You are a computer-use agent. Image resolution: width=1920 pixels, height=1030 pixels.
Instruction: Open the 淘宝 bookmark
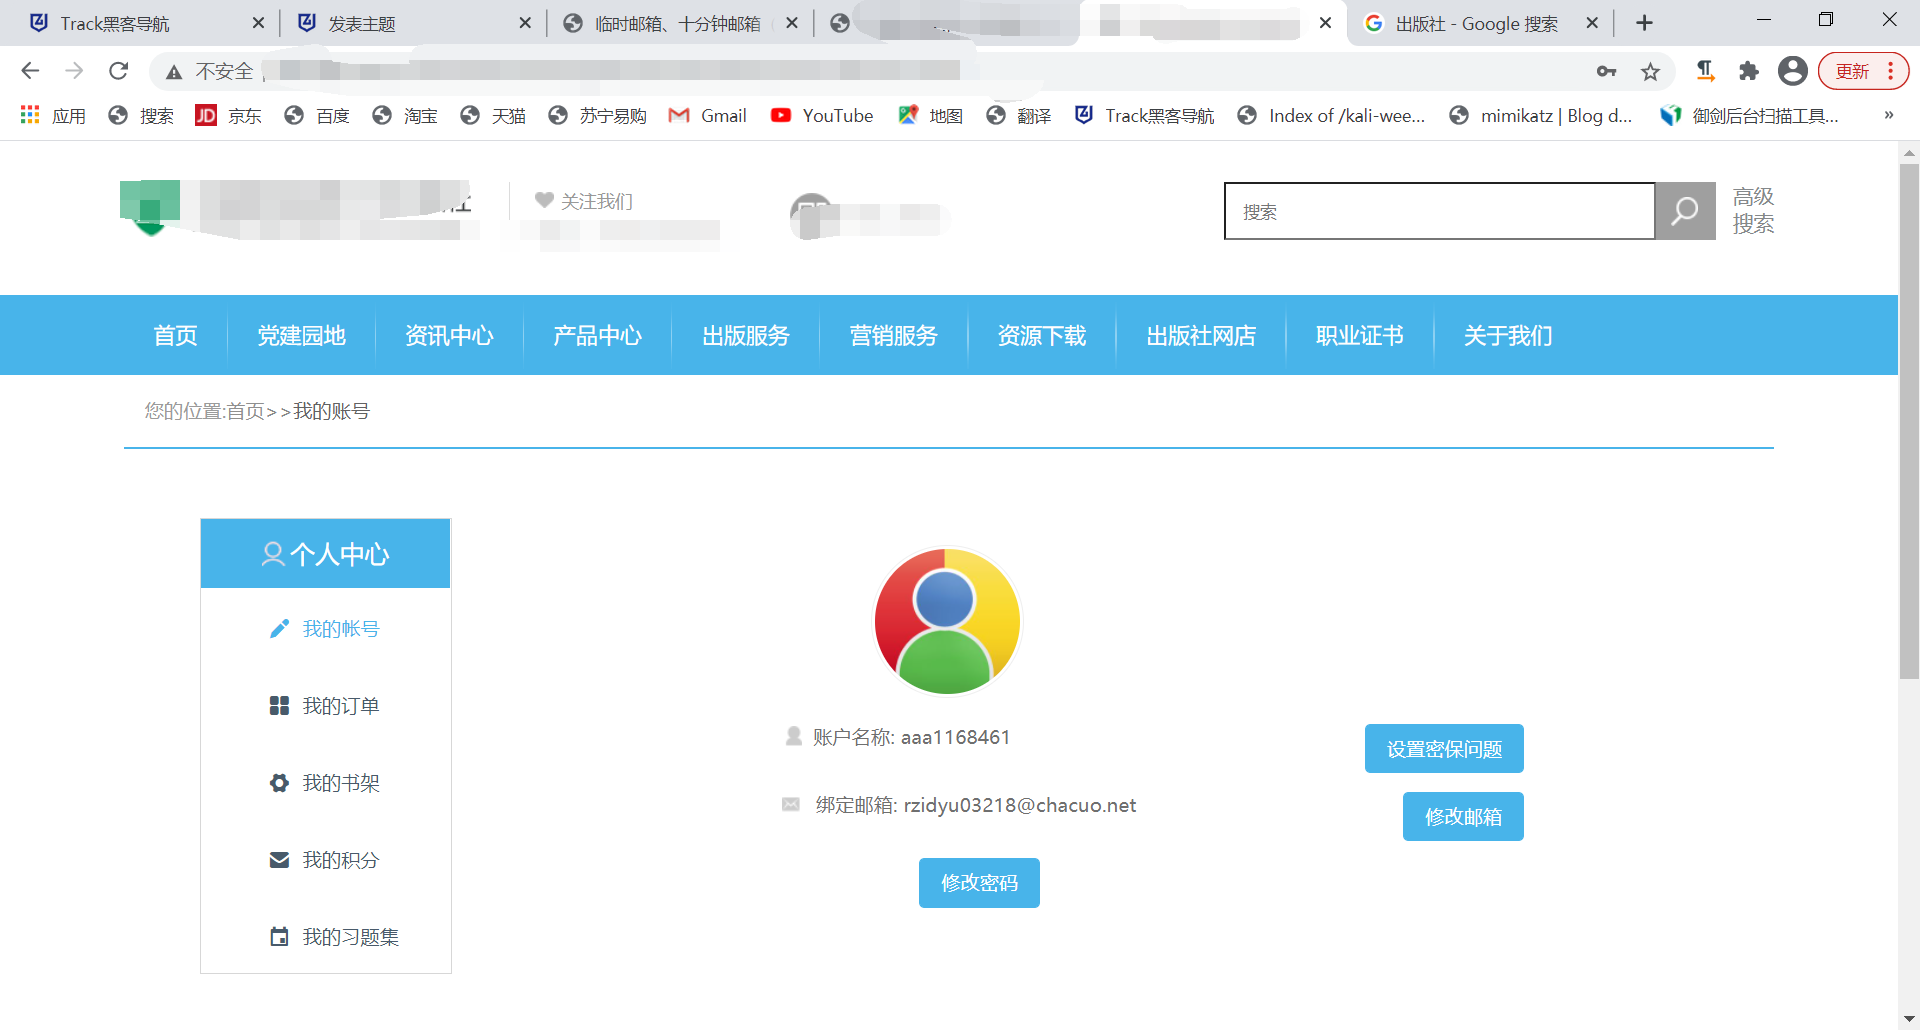tap(404, 116)
